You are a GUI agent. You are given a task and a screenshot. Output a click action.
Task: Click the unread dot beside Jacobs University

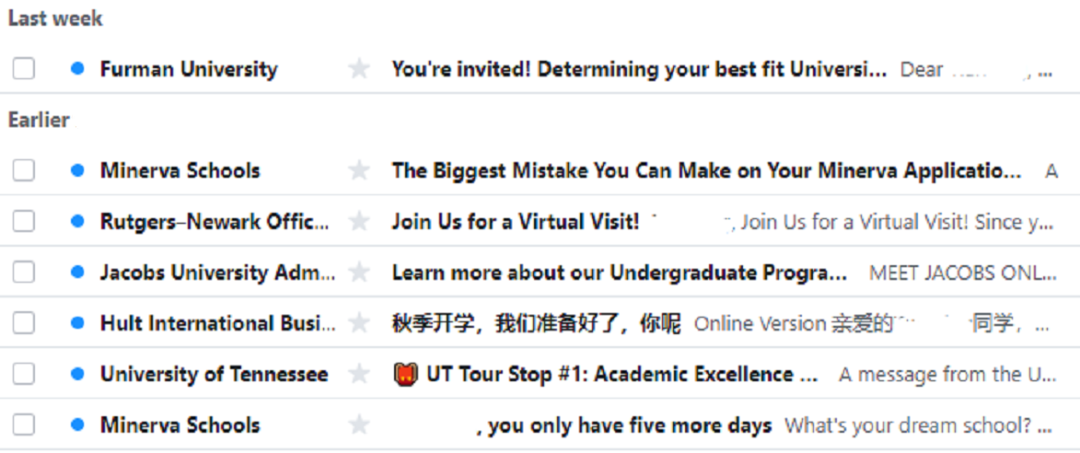77,273
